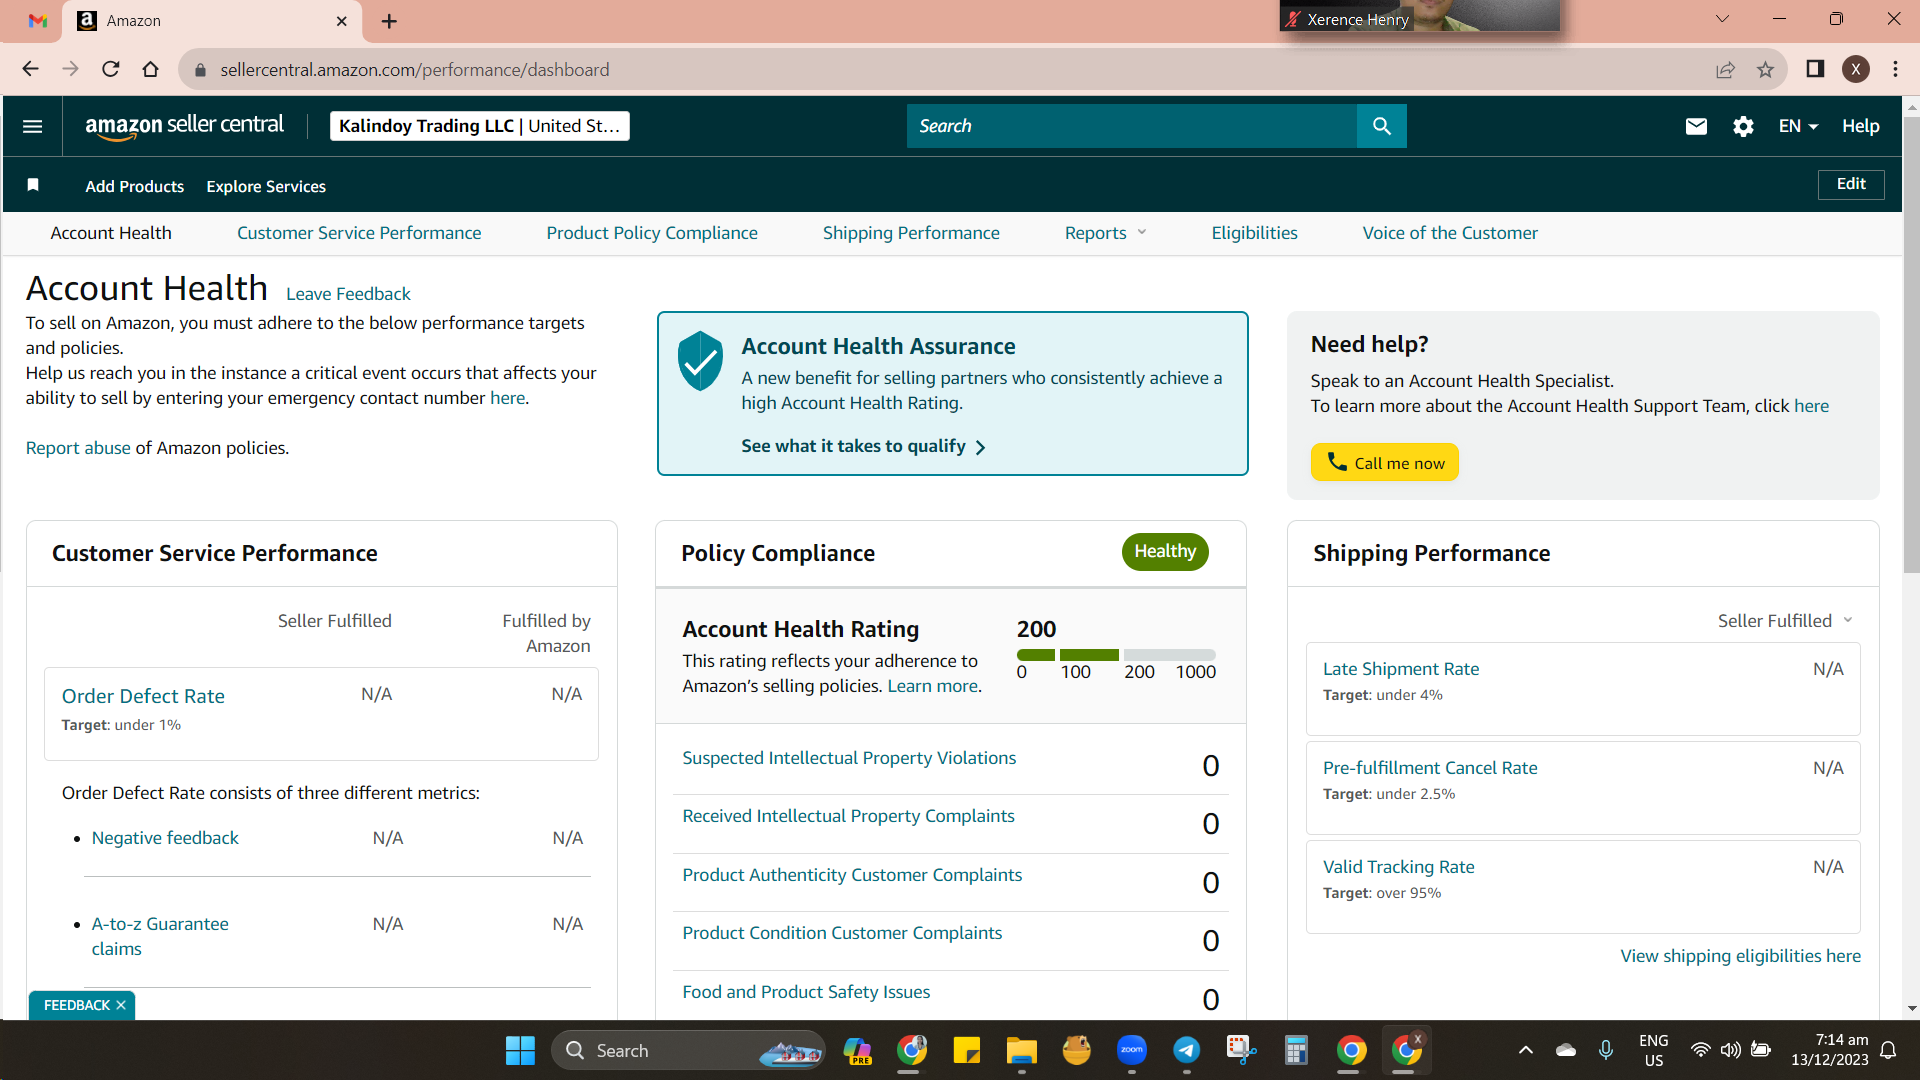Image resolution: width=1920 pixels, height=1080 pixels.
Task: Click the Add Products menu item
Action: coord(135,186)
